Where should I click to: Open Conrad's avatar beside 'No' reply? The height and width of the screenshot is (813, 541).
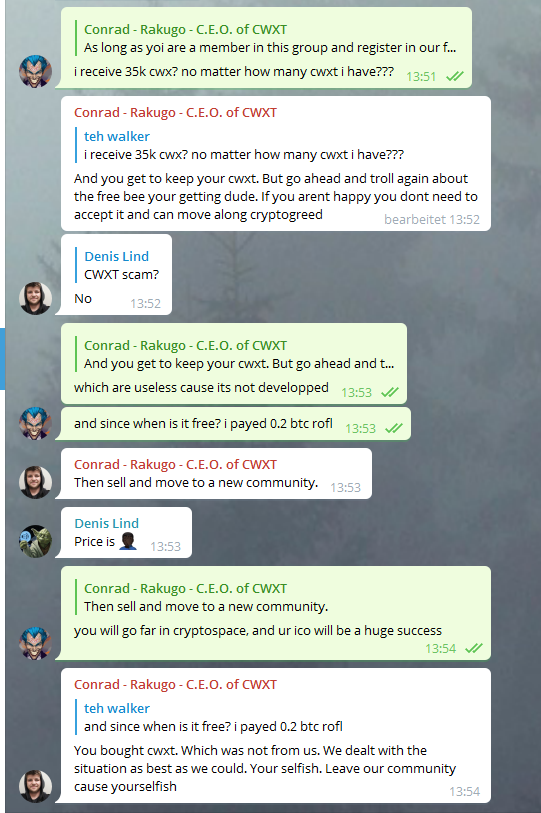(35, 298)
